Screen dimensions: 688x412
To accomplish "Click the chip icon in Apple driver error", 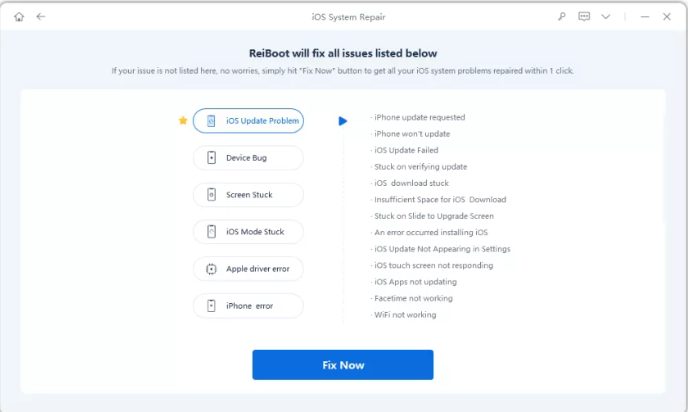I will coord(211,269).
